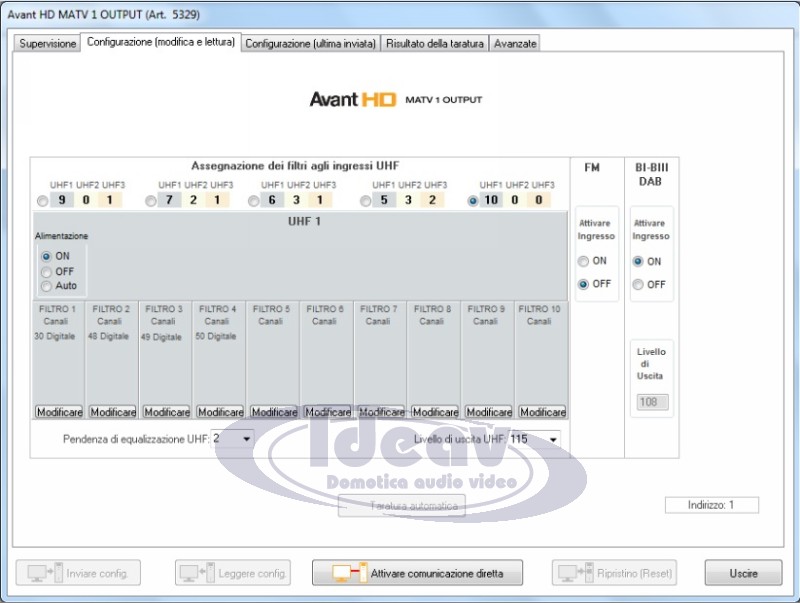Select the 6 3 1 filter assignment
The image size is (800, 603).
pos(253,201)
